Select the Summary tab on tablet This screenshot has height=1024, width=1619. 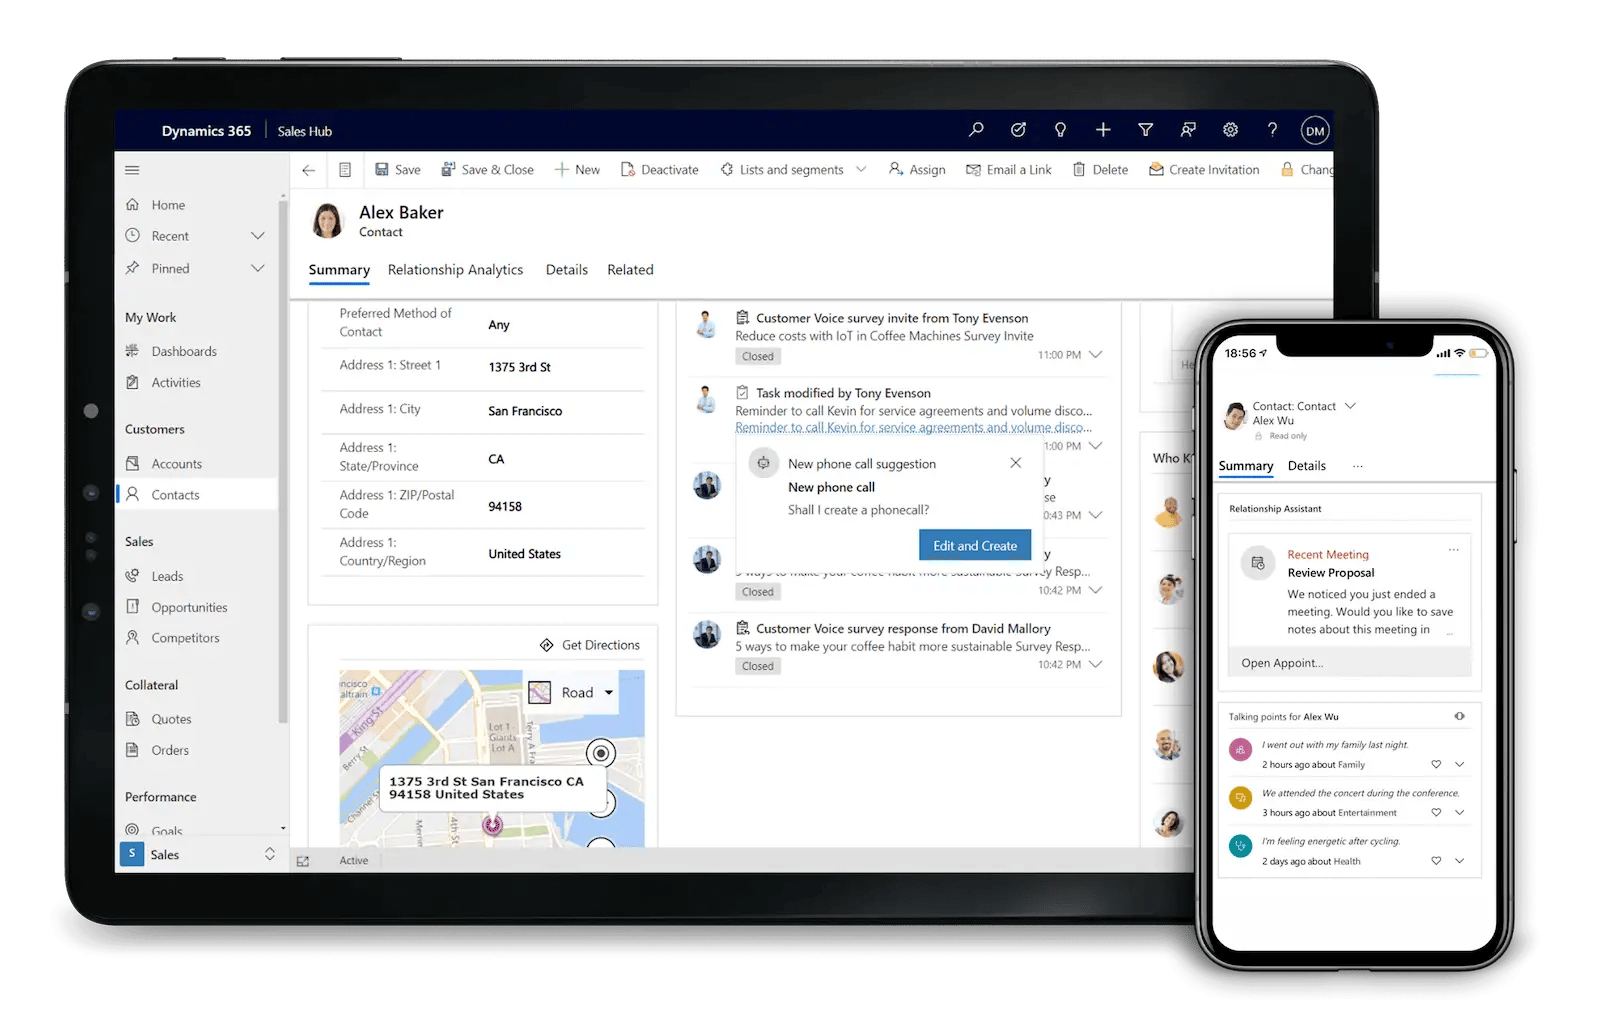pyautogui.click(x=339, y=270)
